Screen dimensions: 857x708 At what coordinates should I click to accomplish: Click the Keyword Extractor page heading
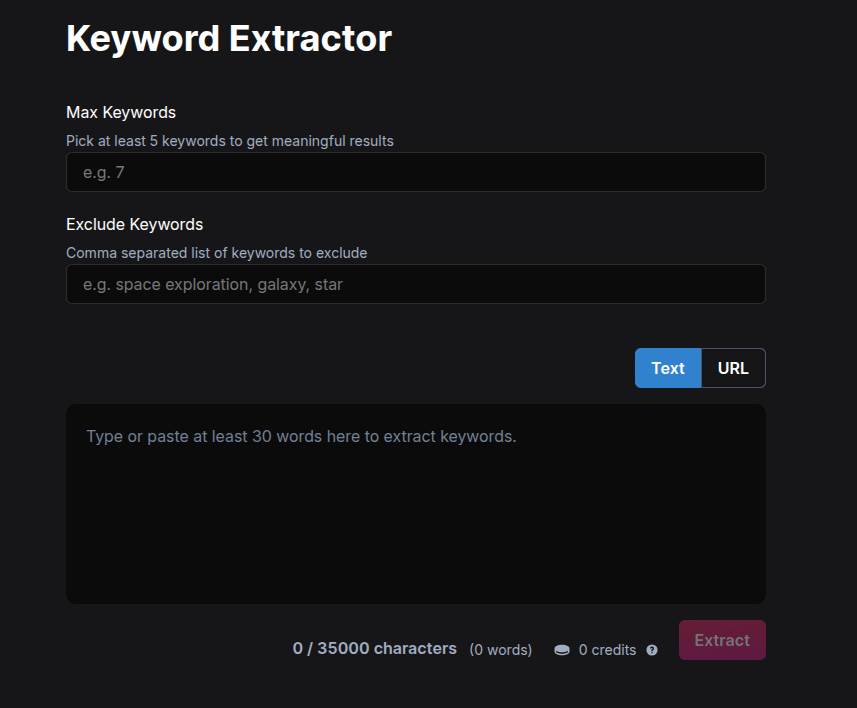[x=229, y=39]
